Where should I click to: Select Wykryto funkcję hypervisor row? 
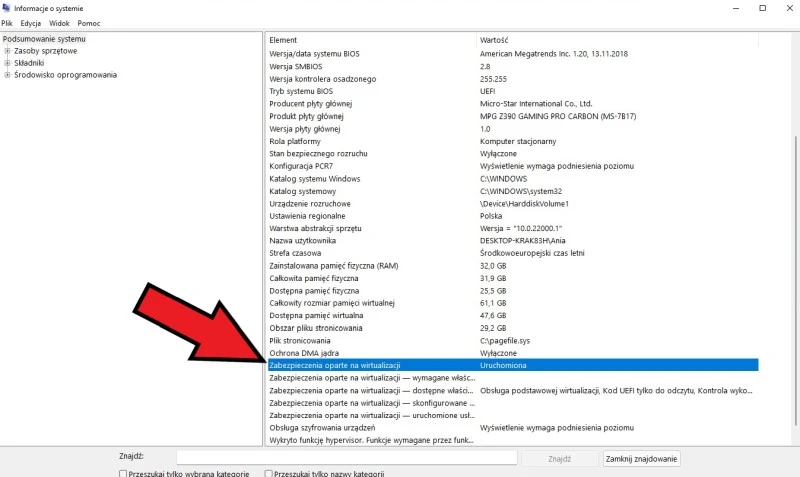[512, 440]
